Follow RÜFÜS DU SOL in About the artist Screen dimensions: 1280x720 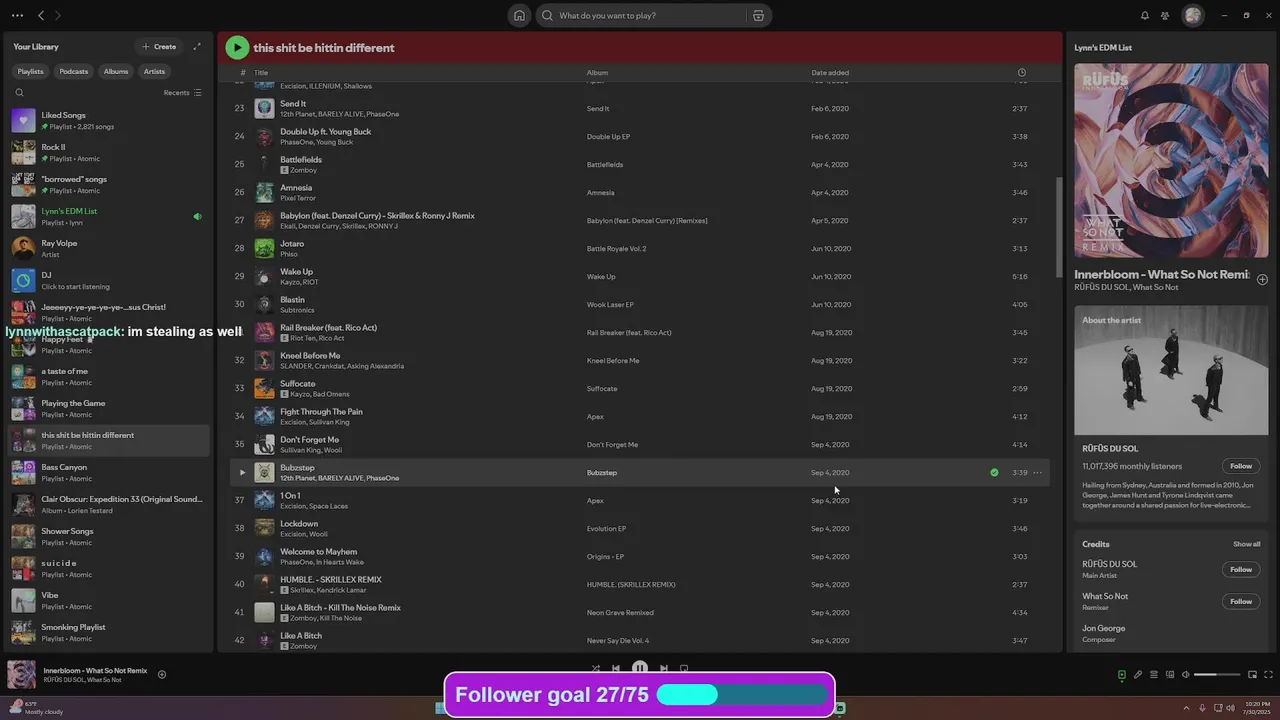click(1241, 466)
